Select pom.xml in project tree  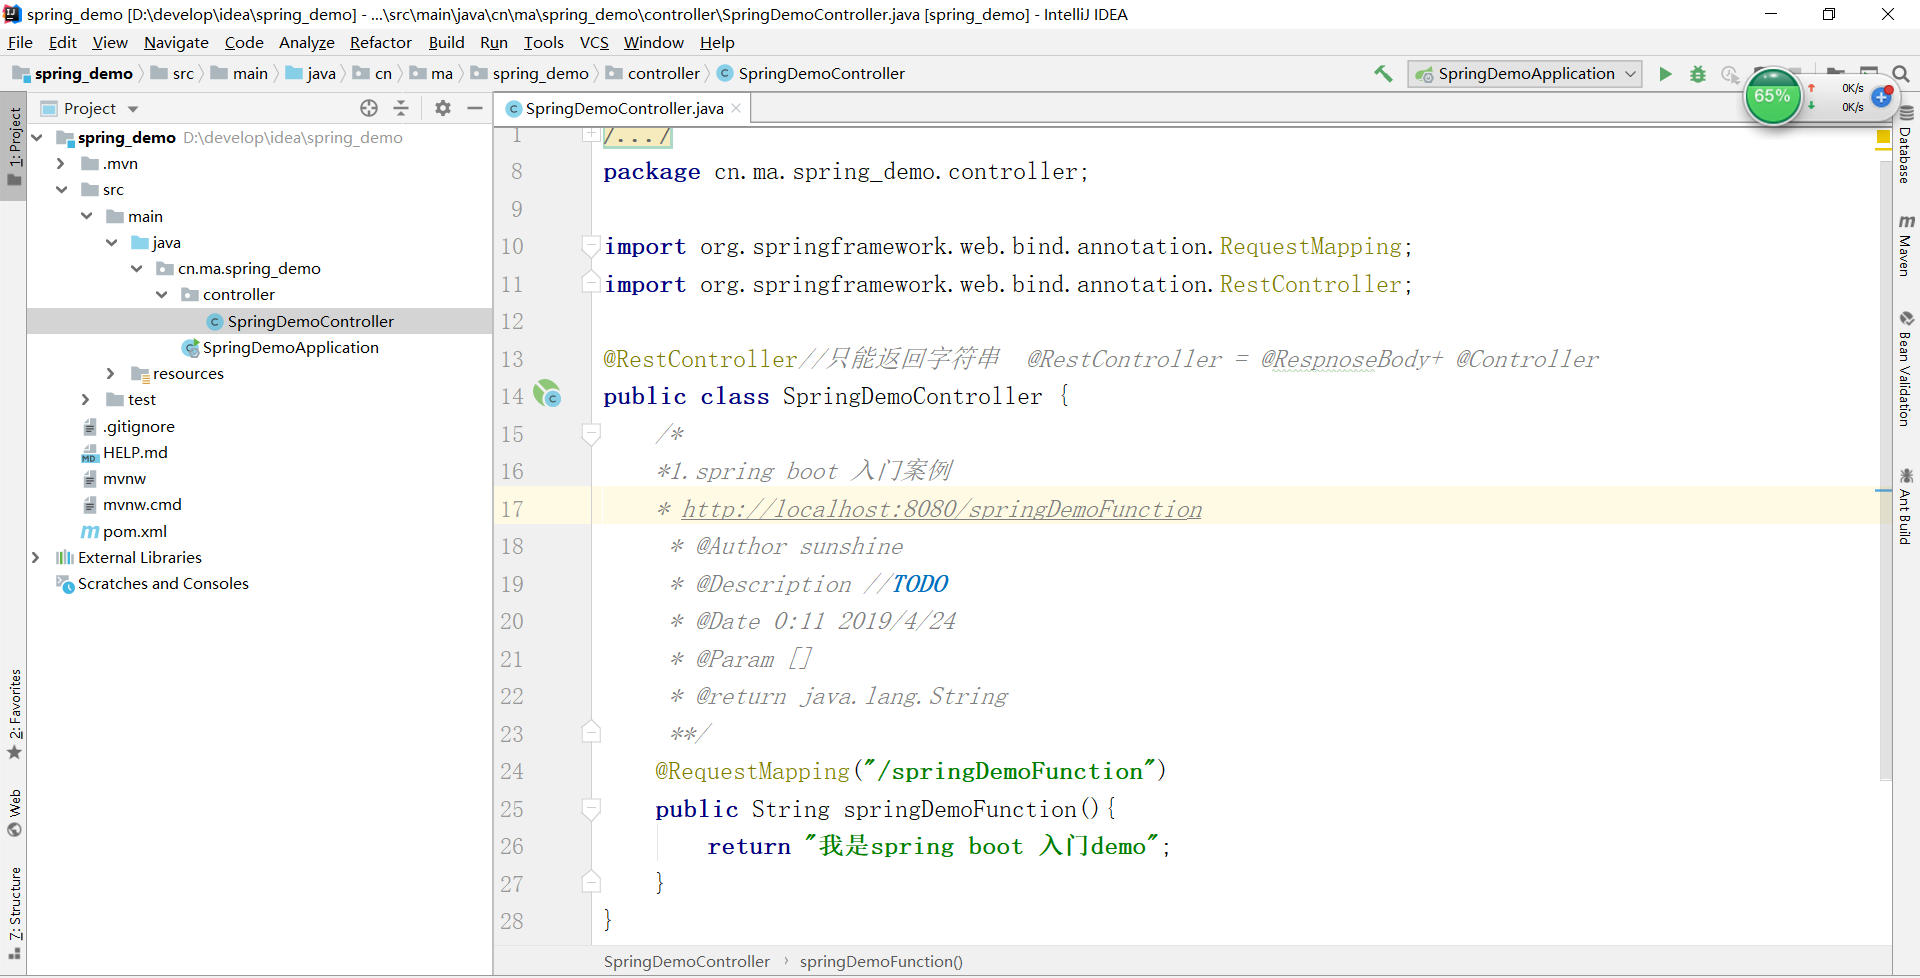[134, 531]
